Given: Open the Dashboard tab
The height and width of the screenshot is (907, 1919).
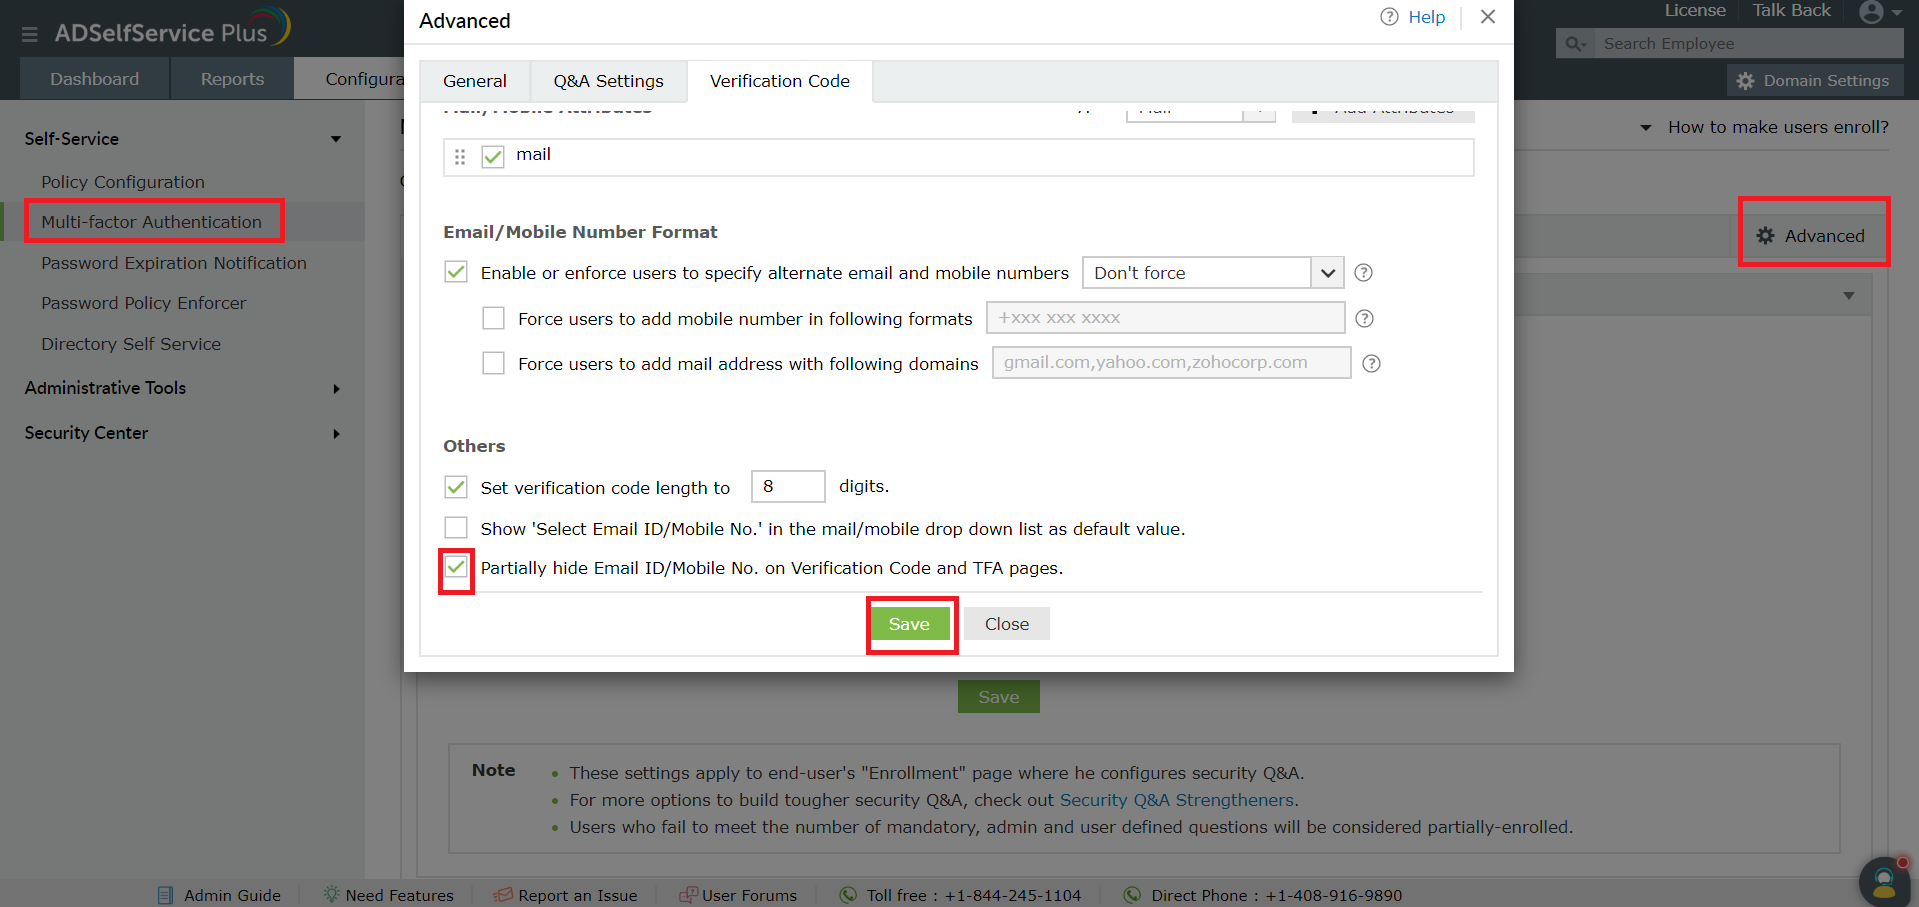Looking at the screenshot, I should [x=95, y=79].
